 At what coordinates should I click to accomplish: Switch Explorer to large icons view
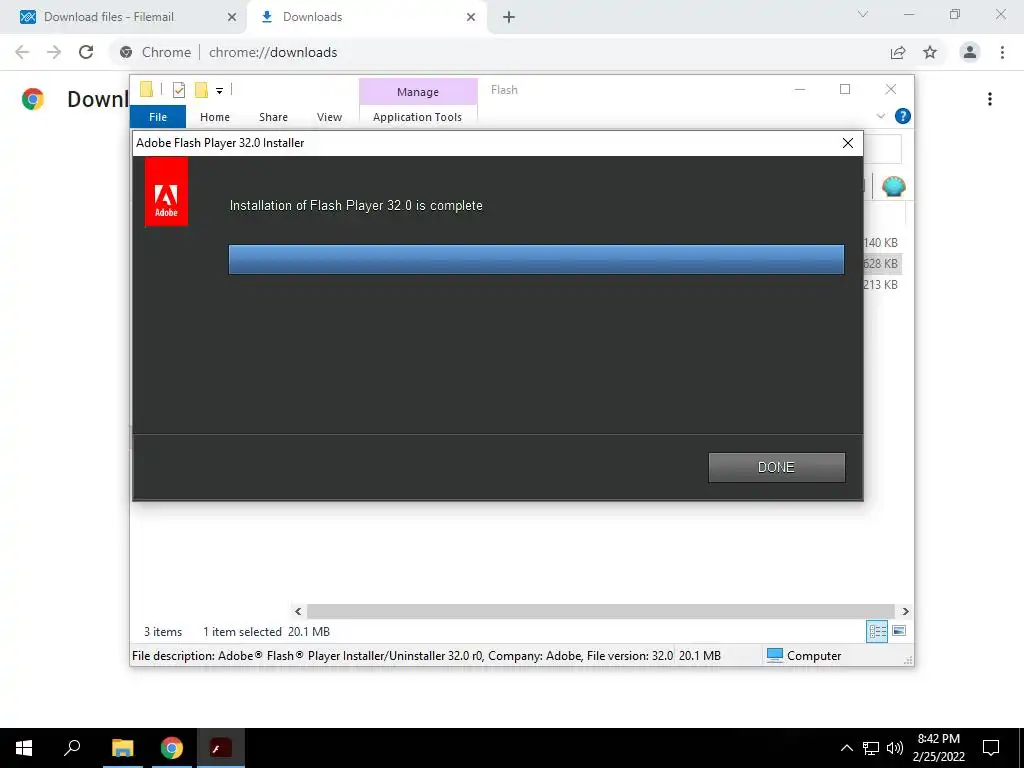(899, 631)
